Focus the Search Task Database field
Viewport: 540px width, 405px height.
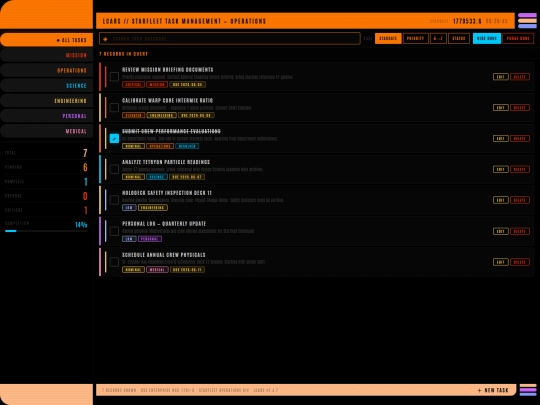(230, 39)
